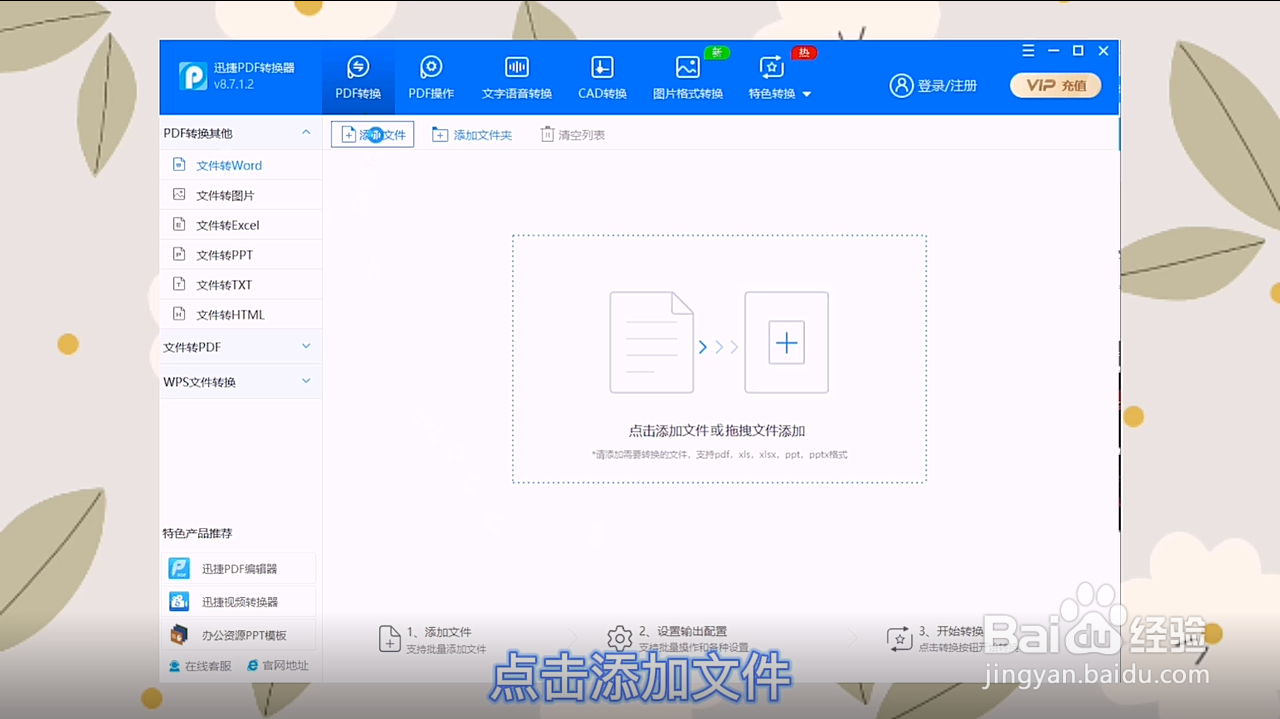Select 文件转Word in the sidebar

pyautogui.click(x=241, y=165)
